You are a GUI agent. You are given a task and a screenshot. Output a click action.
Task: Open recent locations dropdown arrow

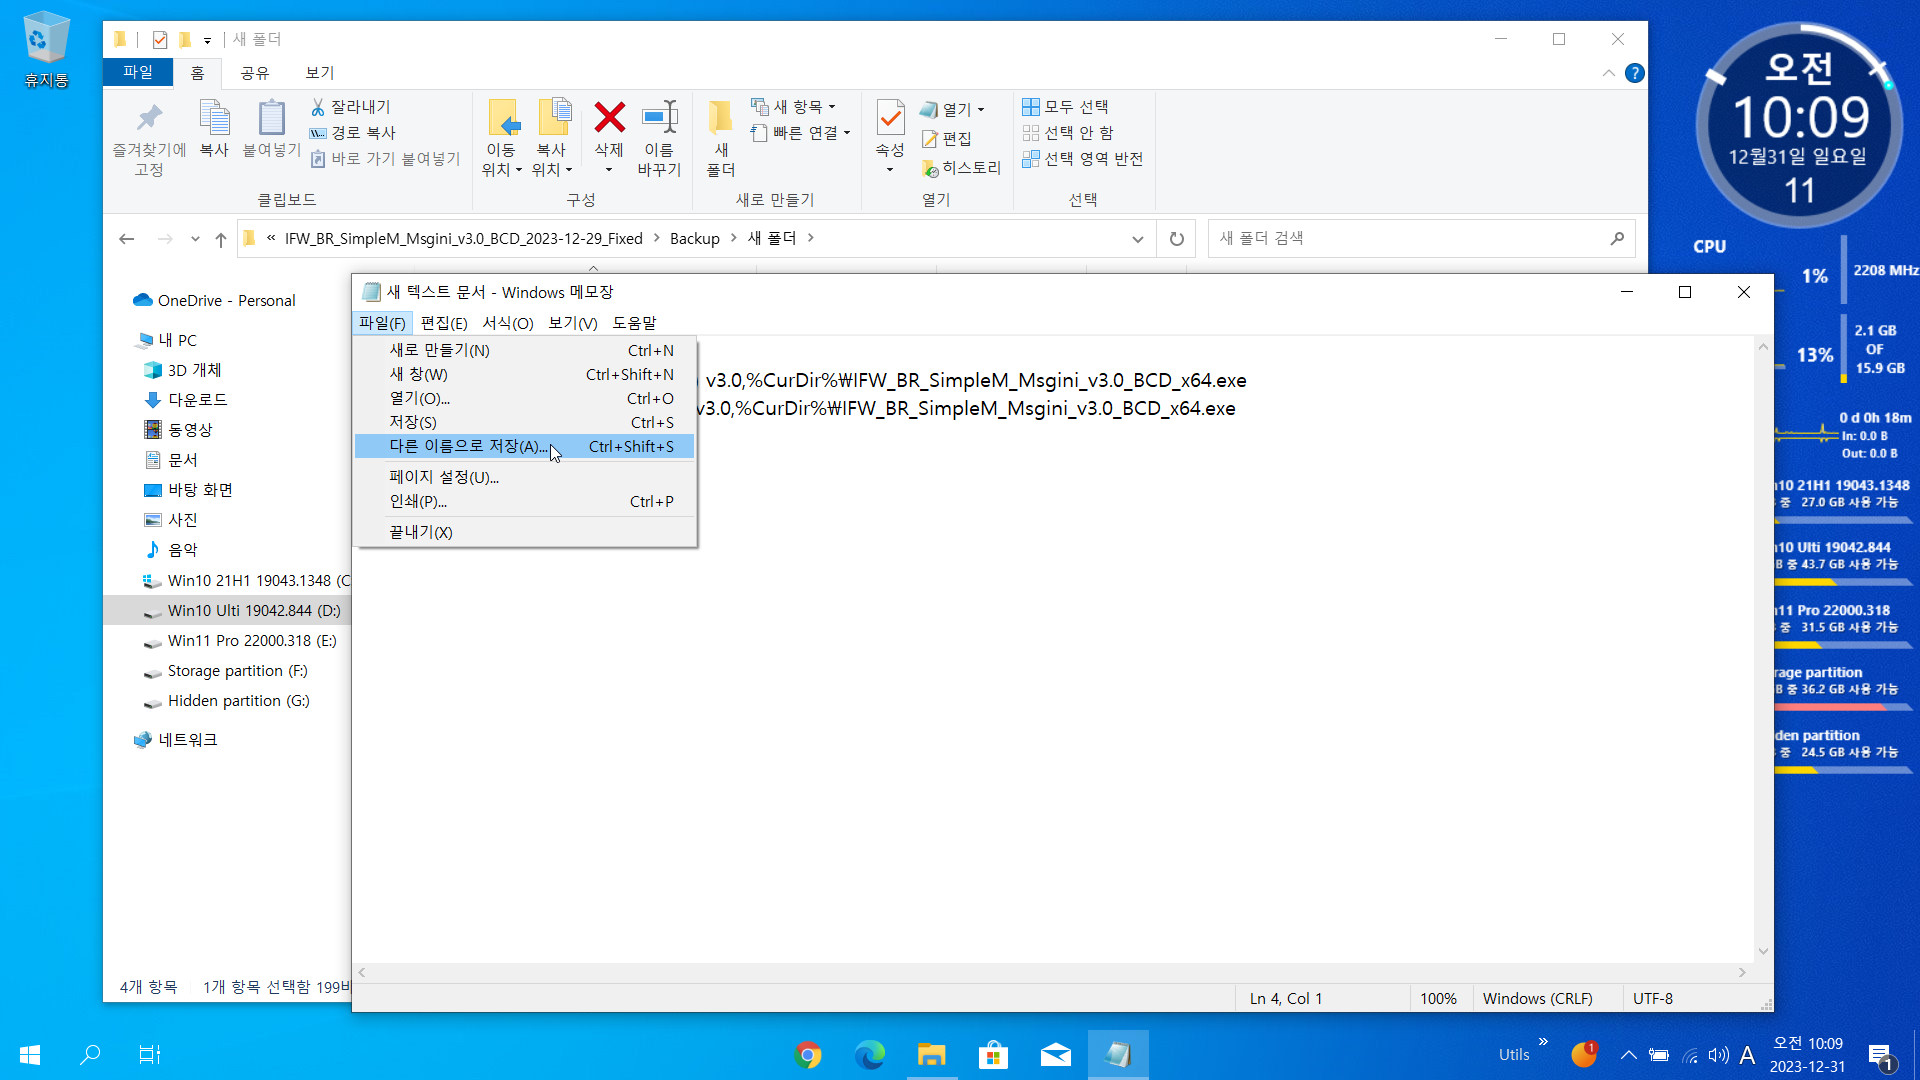(x=195, y=239)
